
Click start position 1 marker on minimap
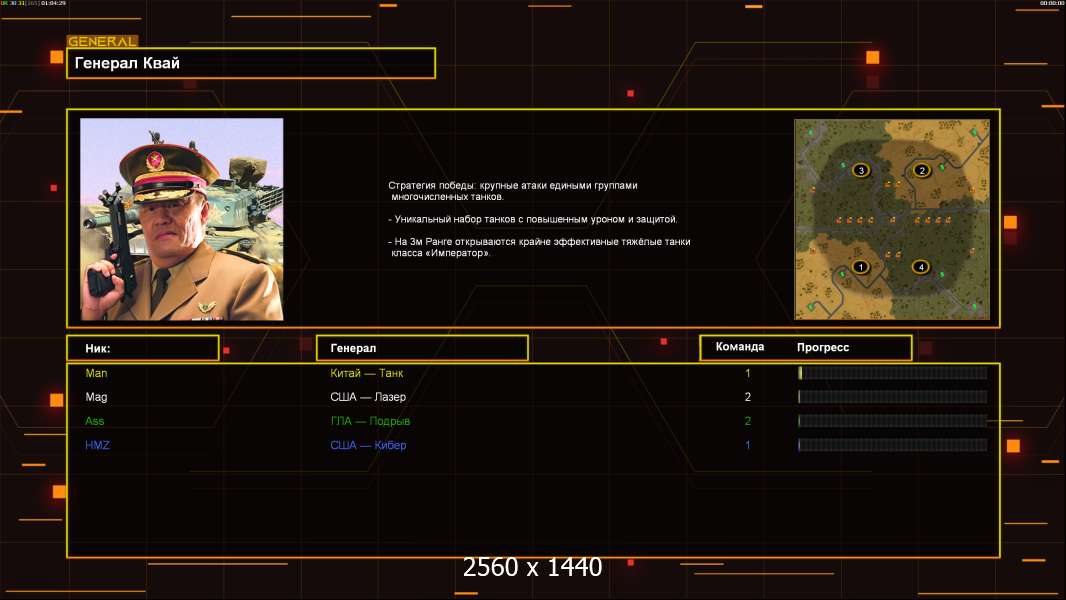tap(860, 267)
